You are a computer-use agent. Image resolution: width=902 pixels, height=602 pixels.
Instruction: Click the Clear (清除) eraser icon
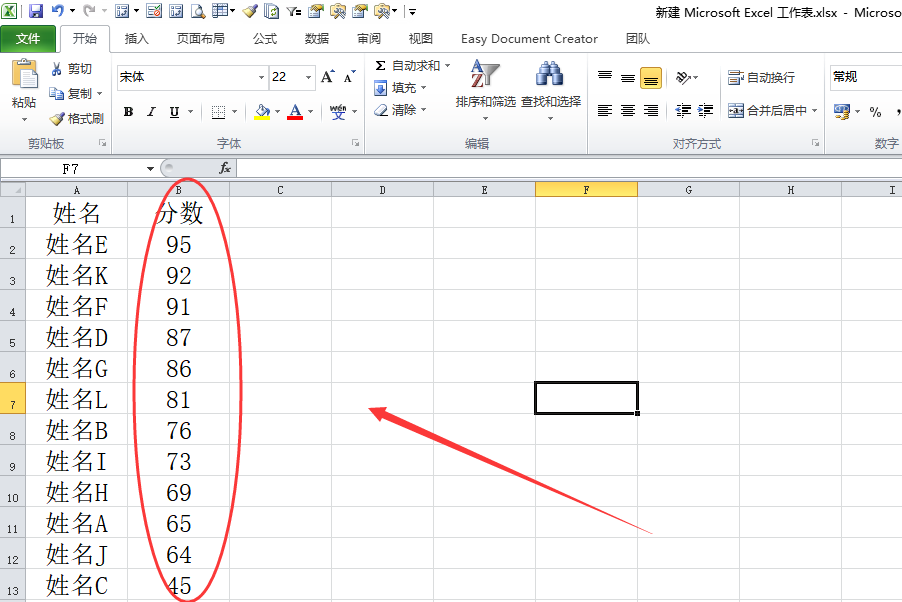tap(380, 109)
